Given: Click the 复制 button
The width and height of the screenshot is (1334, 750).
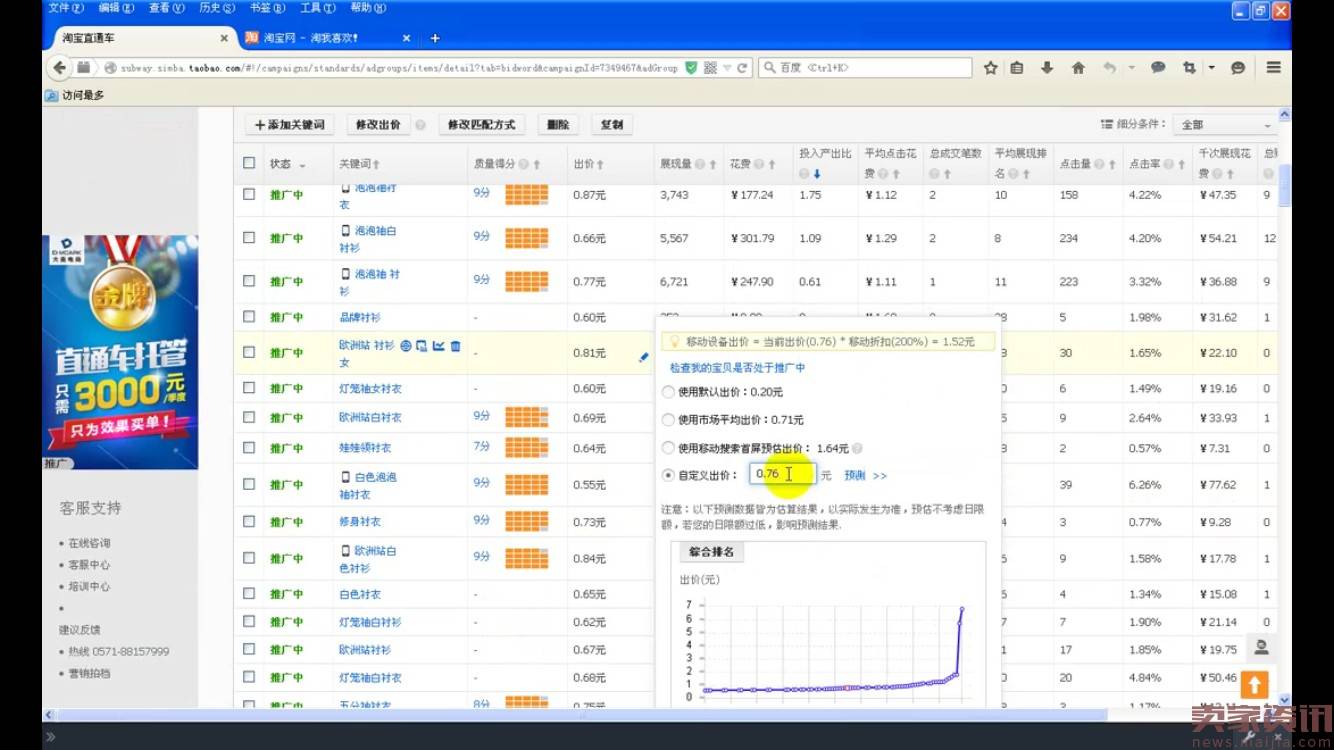Looking at the screenshot, I should click(612, 125).
